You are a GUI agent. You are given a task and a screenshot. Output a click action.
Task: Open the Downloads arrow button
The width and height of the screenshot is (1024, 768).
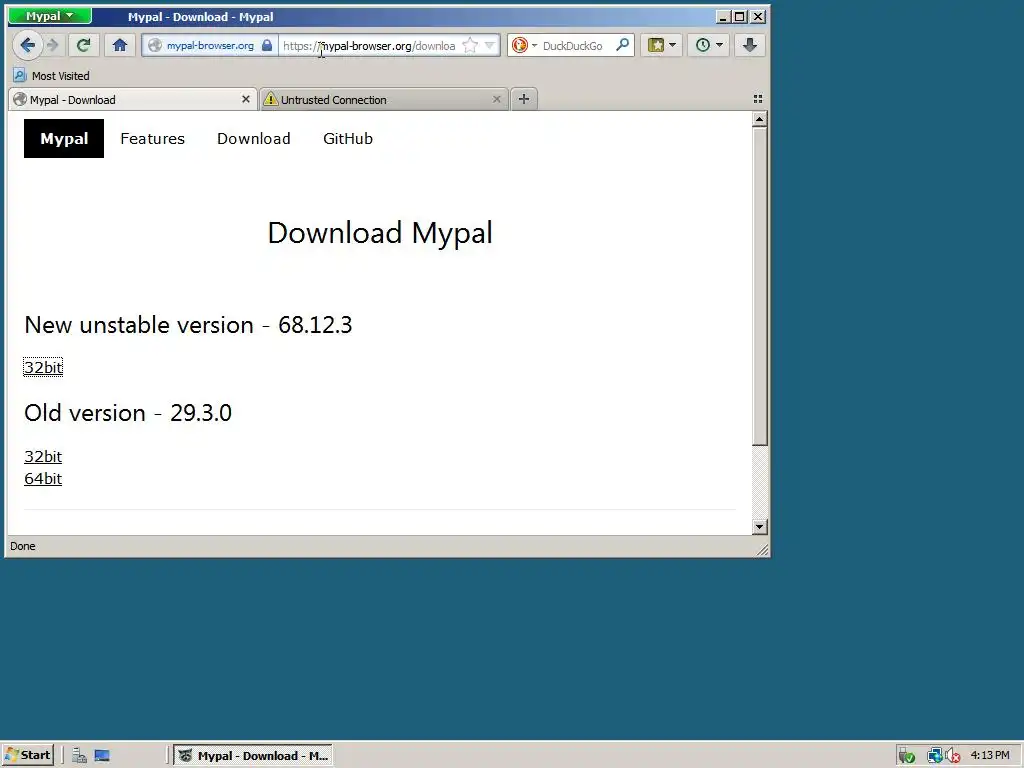pos(750,45)
